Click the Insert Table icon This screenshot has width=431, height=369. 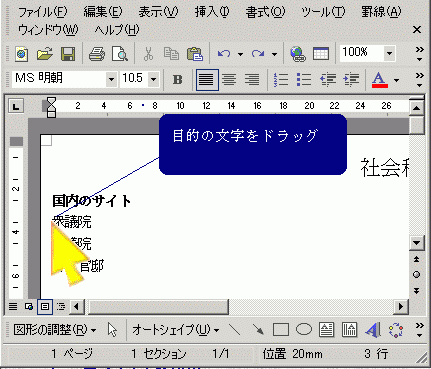[x=321, y=54]
